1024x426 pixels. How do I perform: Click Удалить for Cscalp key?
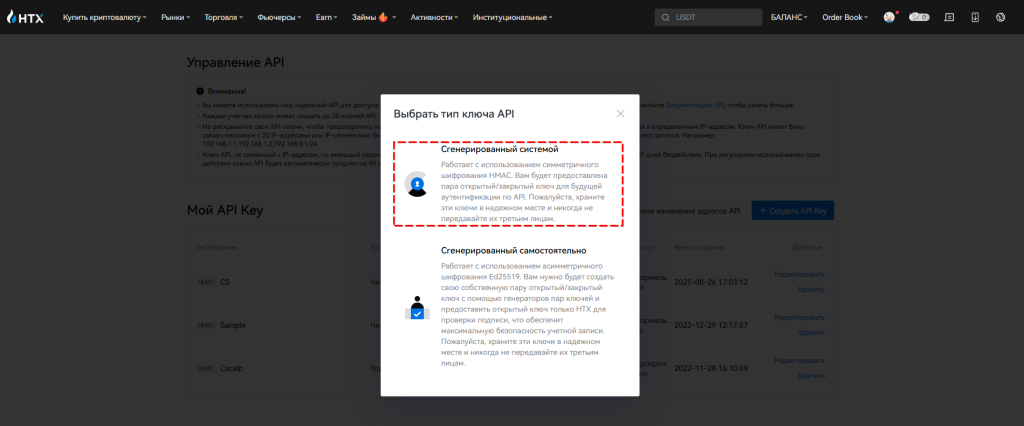point(811,375)
